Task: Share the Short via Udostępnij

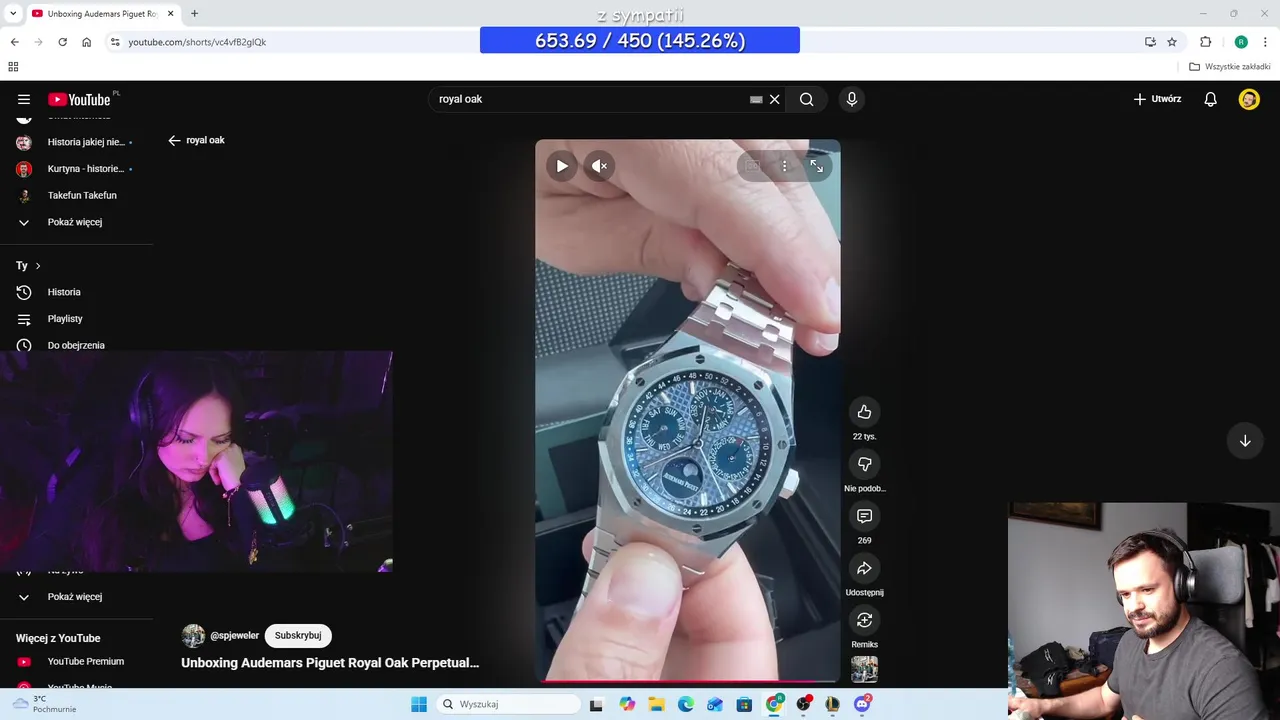Action: pyautogui.click(x=864, y=568)
